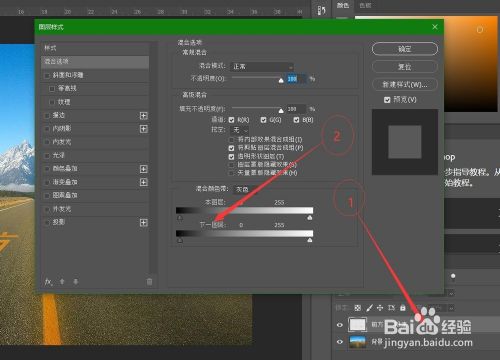This screenshot has width=500, height=360.
Task: Toggle 纹理 checkbox
Action: tap(52, 102)
